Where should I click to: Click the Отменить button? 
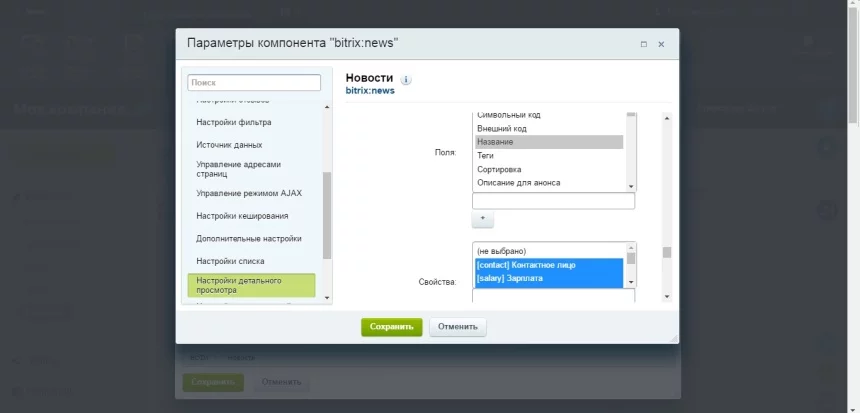click(x=458, y=326)
